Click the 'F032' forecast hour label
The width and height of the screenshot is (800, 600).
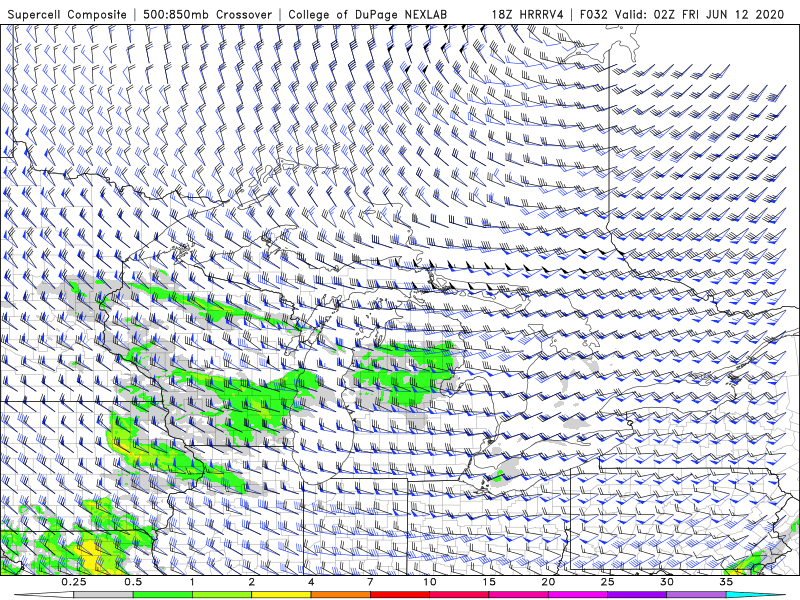point(593,14)
